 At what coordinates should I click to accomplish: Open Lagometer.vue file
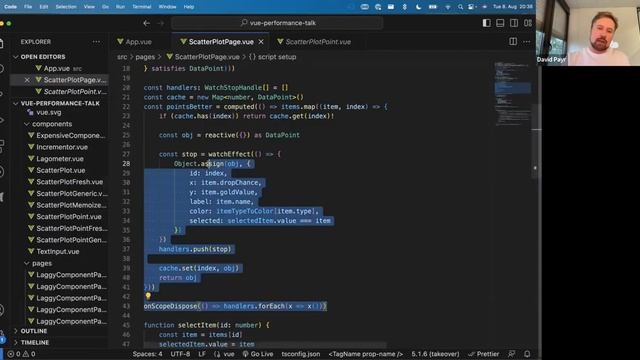pos(59,159)
